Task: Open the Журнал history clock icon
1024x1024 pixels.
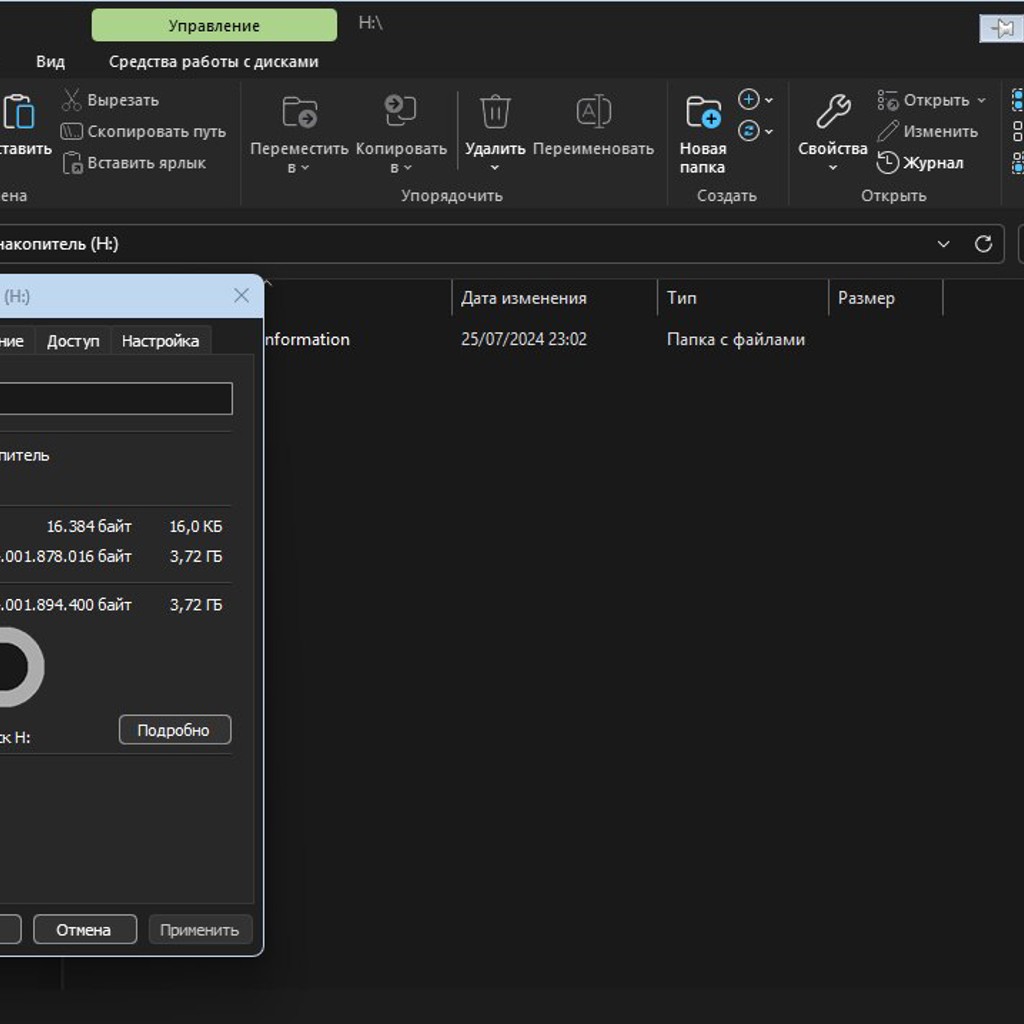Action: click(x=888, y=163)
